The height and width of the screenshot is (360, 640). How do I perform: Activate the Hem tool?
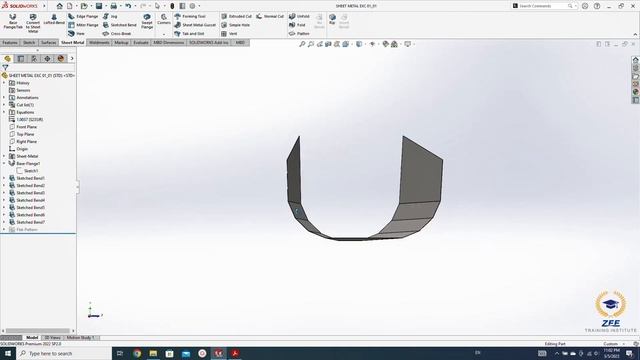pos(77,33)
